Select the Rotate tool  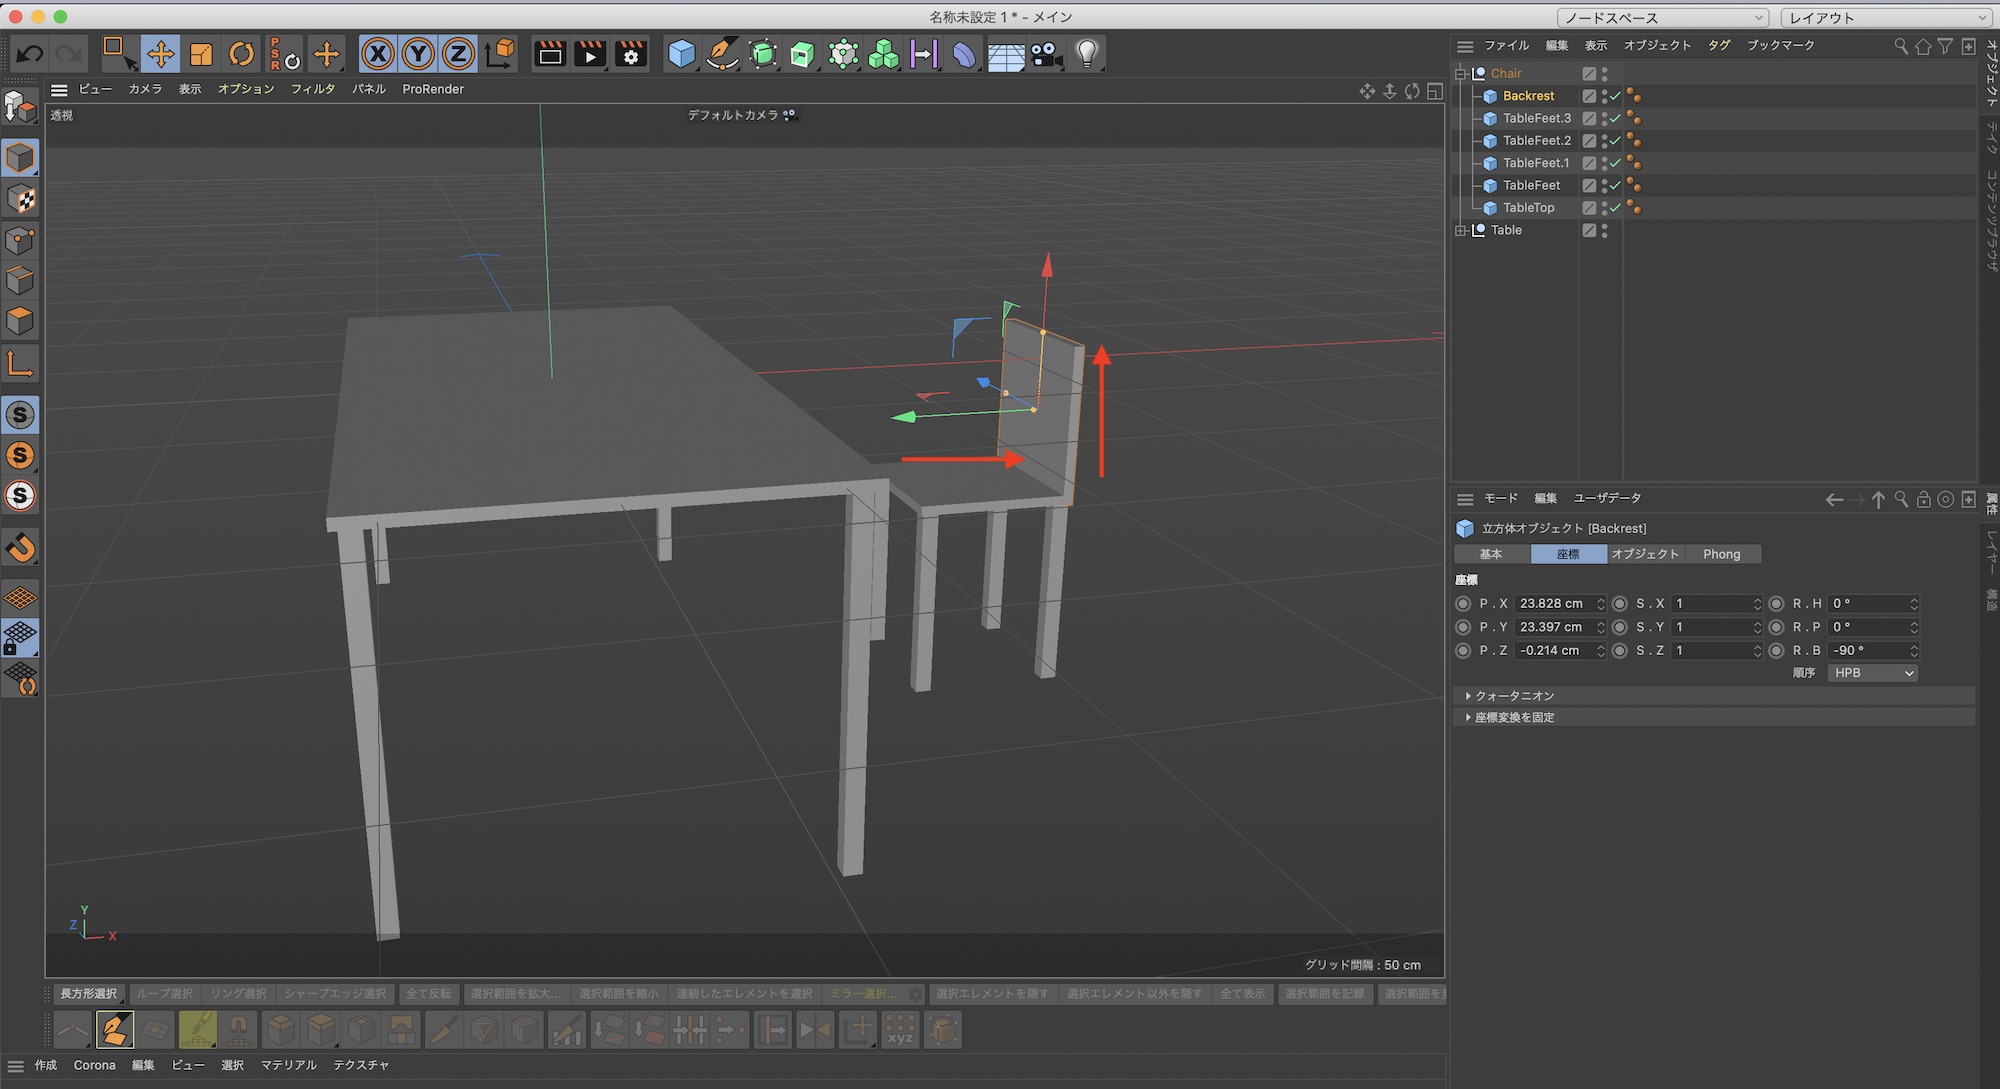click(241, 54)
